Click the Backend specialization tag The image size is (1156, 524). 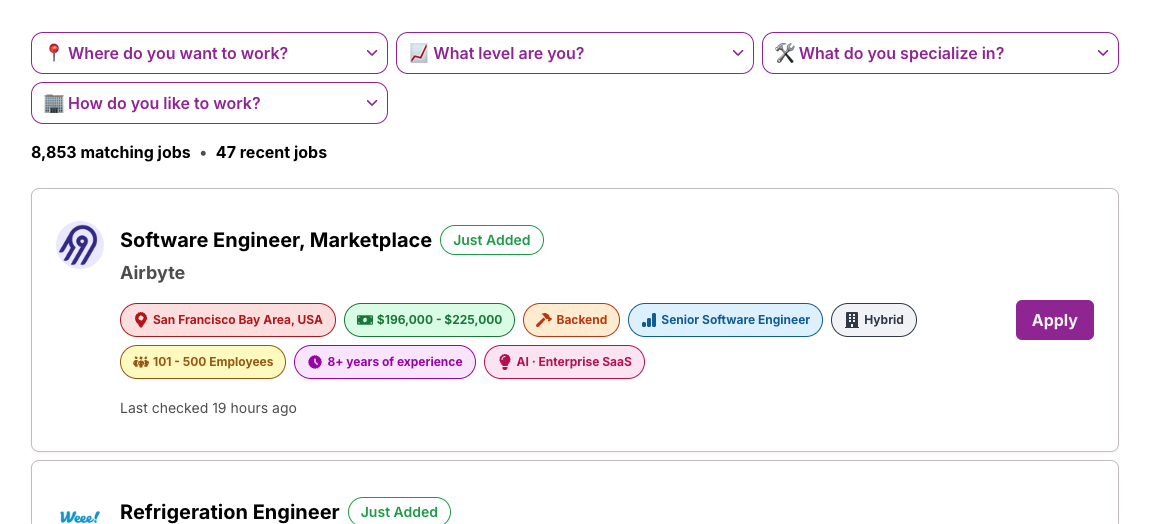pyautogui.click(x=571, y=320)
